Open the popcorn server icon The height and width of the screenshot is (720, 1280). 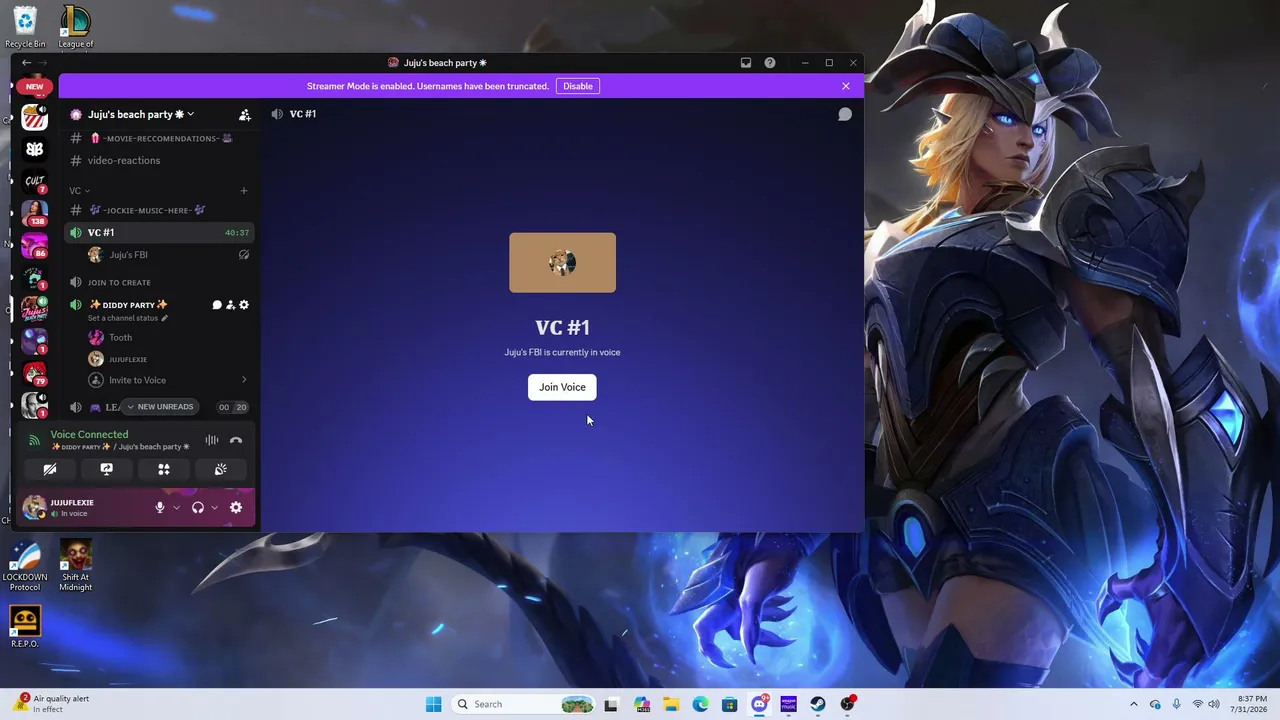click(x=35, y=118)
